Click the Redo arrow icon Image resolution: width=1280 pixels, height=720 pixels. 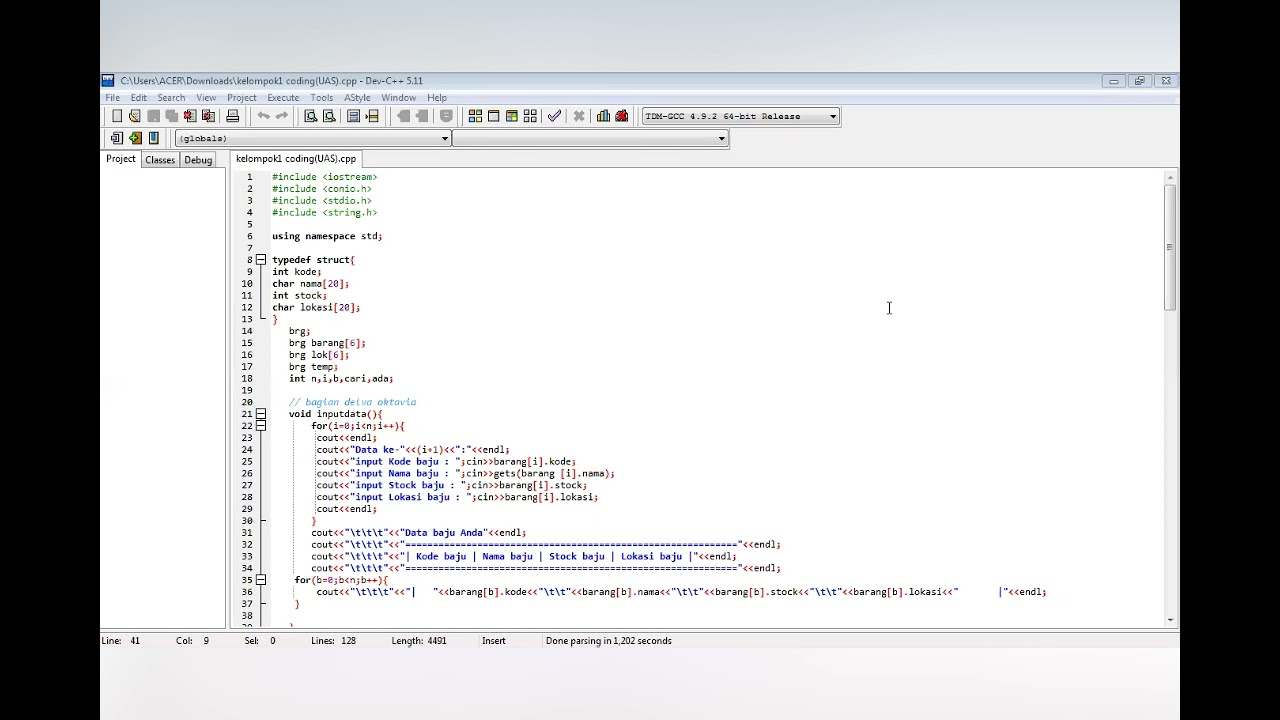point(281,116)
